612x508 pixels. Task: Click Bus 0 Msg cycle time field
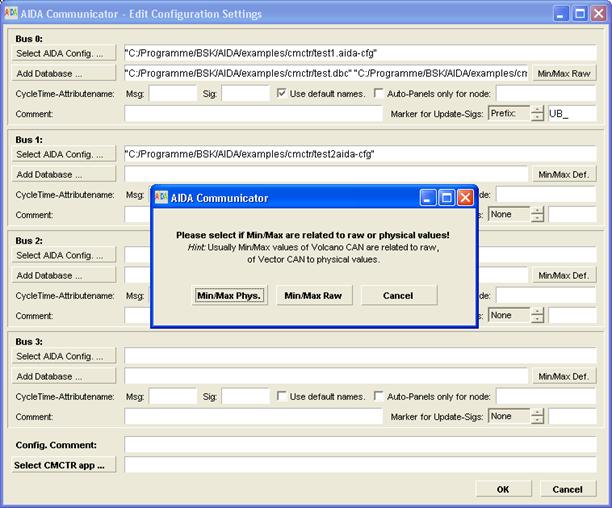173,94
